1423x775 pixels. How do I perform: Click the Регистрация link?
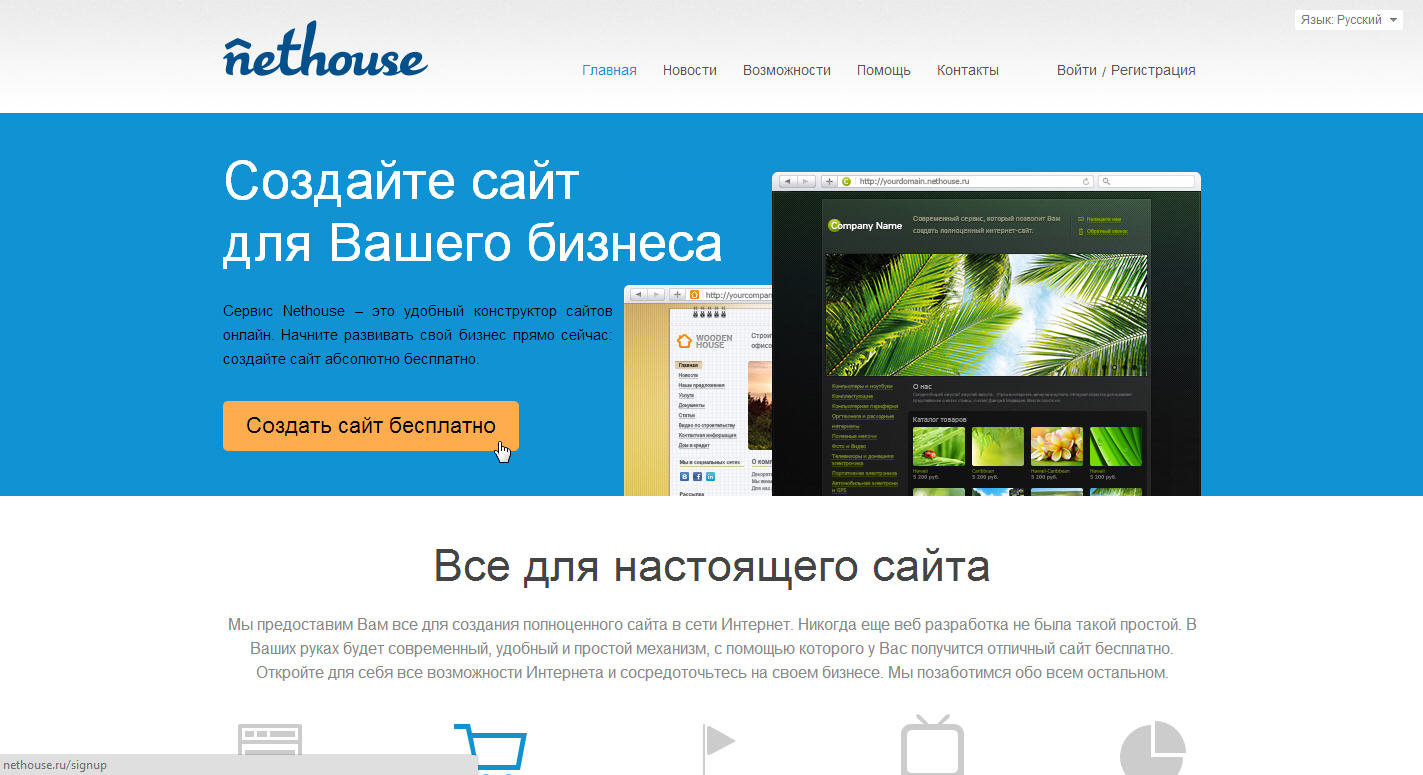click(x=1153, y=70)
